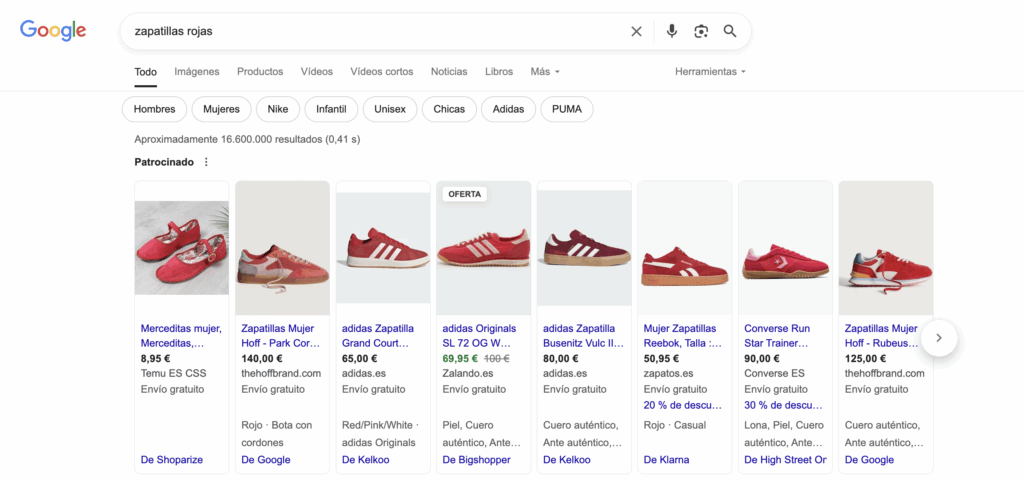
Task: Open Google Lens image search icon
Action: click(701, 31)
